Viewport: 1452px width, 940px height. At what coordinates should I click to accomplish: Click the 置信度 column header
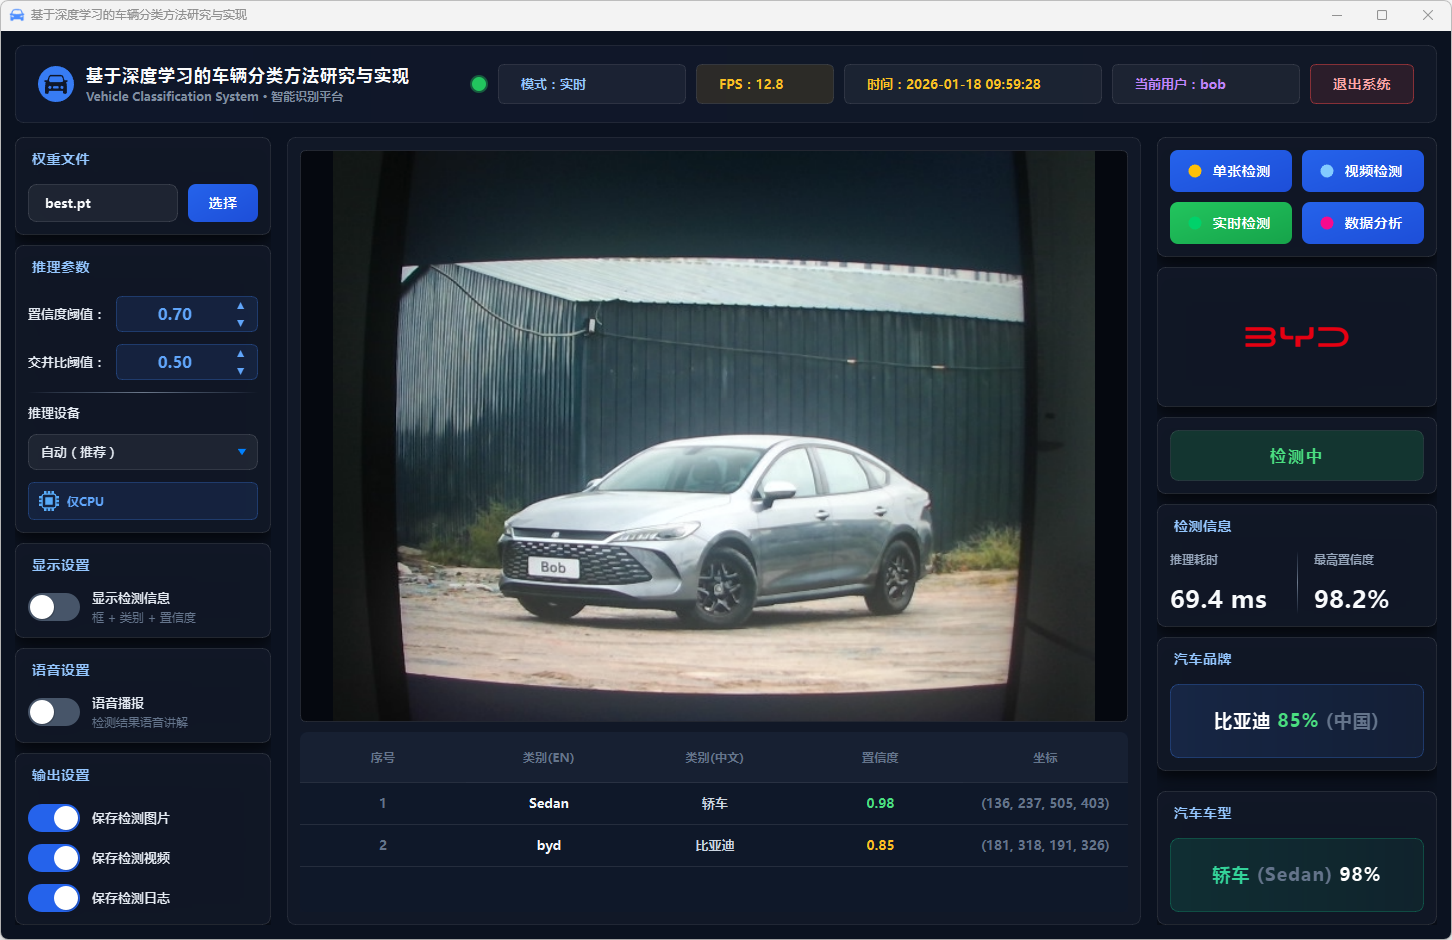tap(880, 758)
